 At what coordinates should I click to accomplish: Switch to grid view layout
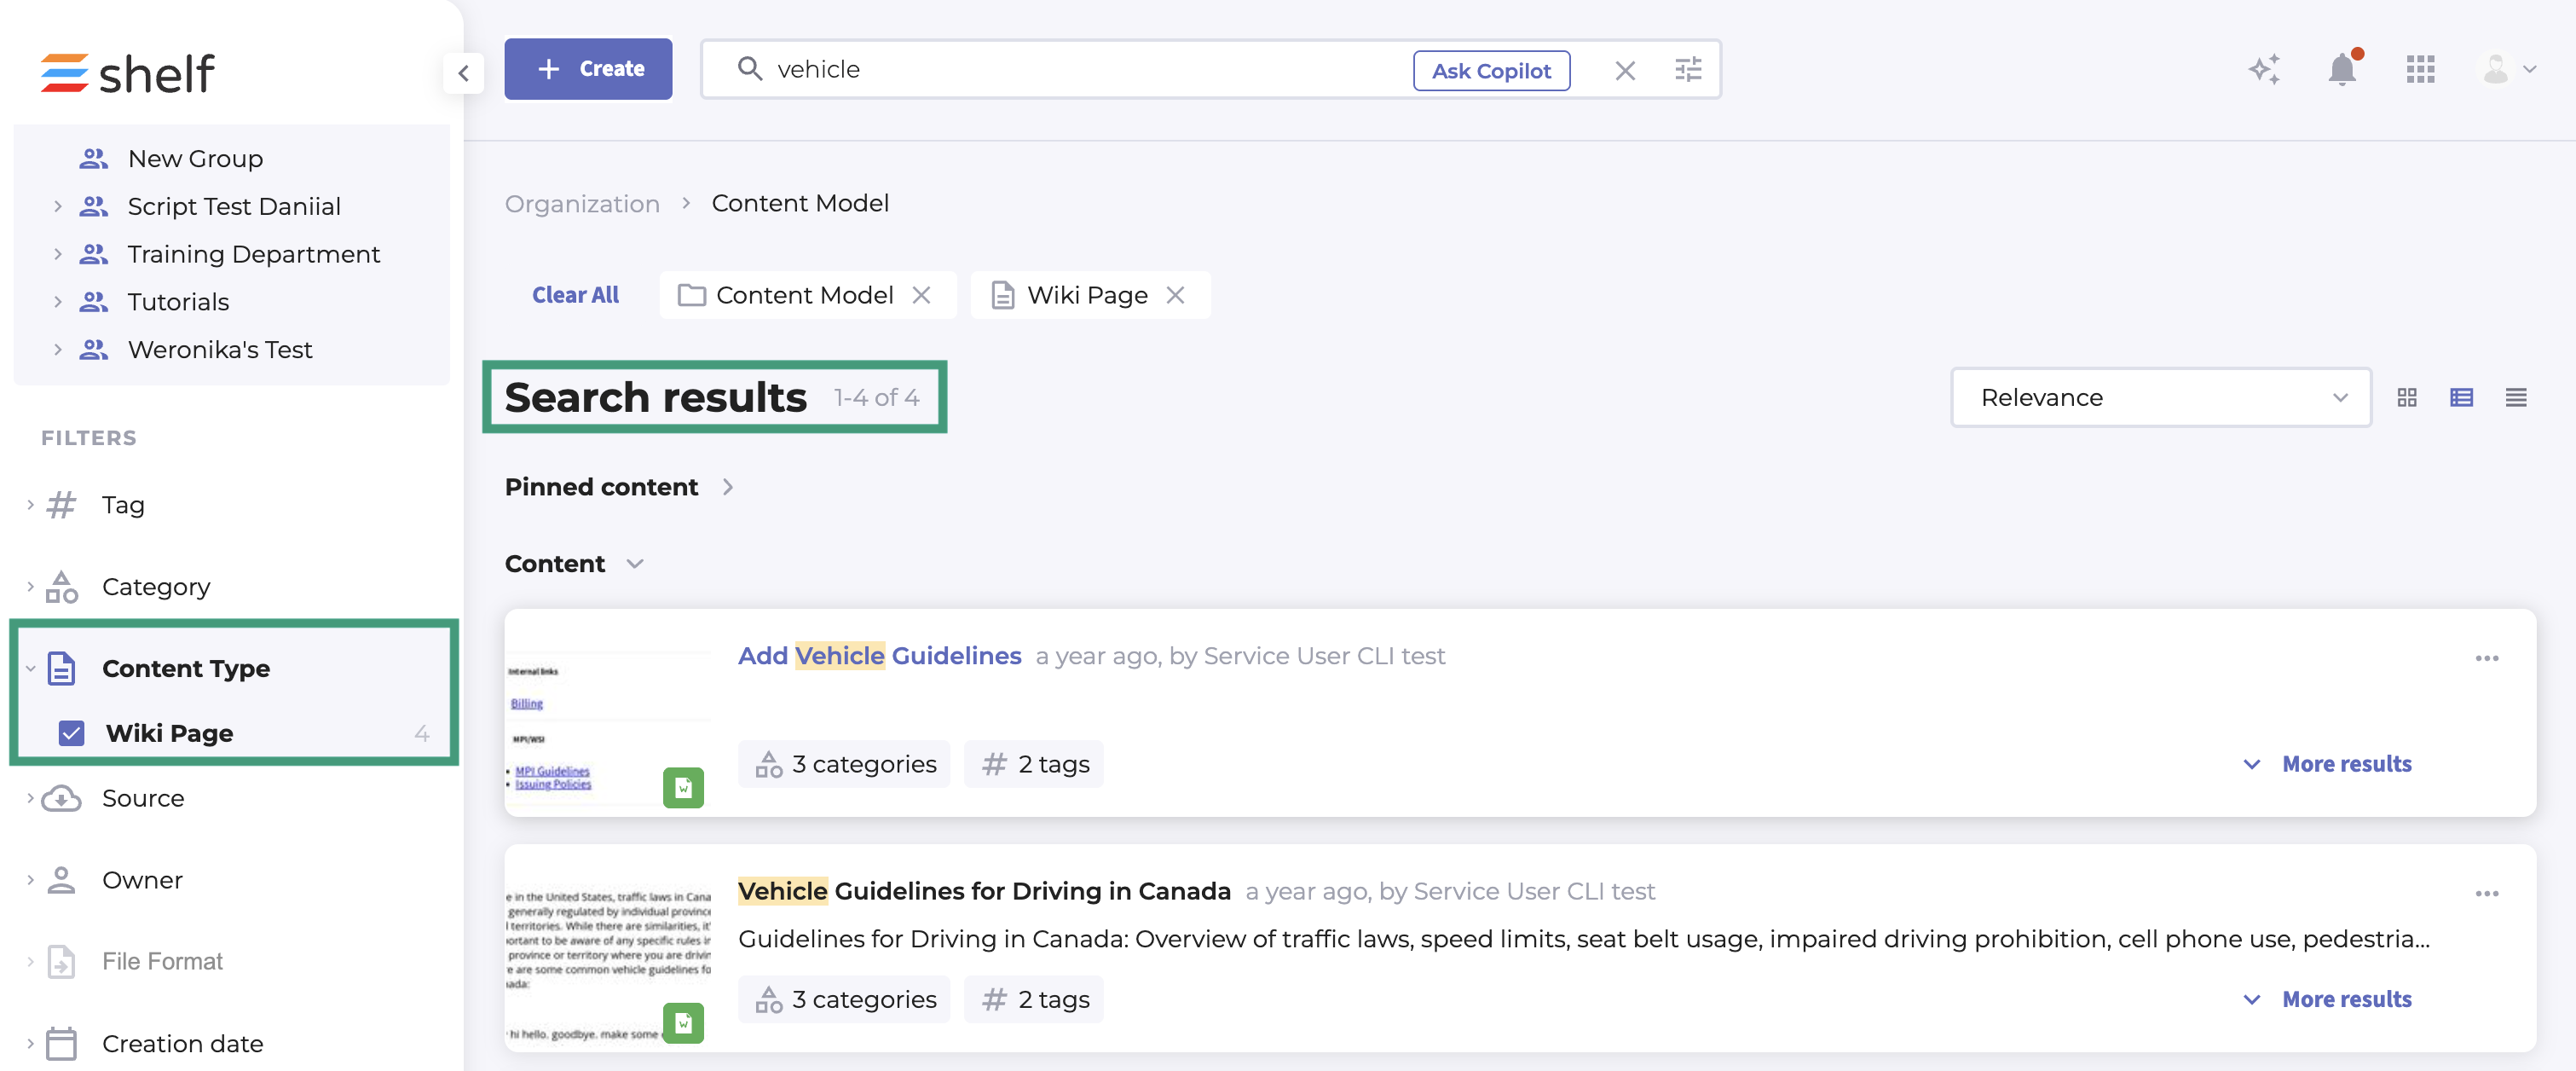pyautogui.click(x=2407, y=398)
